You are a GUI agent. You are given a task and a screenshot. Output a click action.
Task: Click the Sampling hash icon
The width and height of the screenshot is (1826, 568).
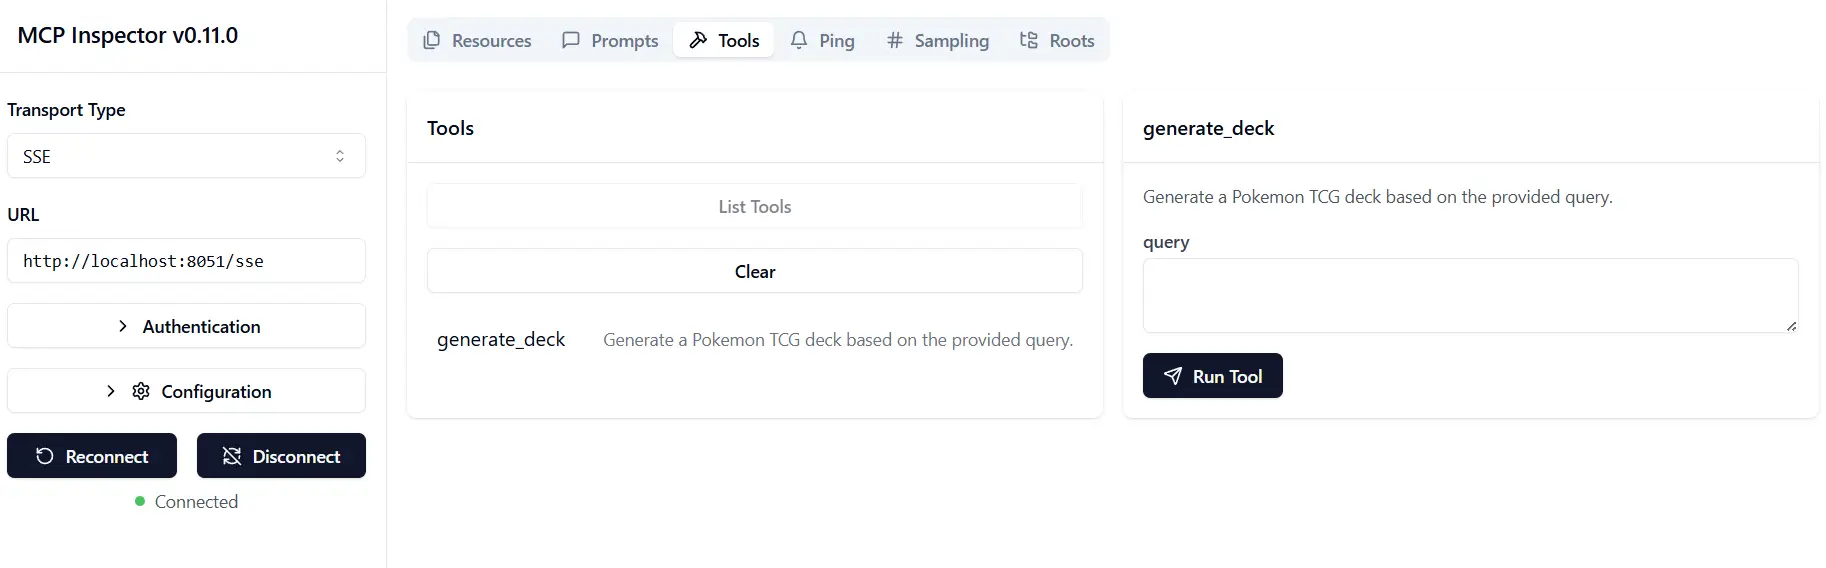tap(895, 40)
